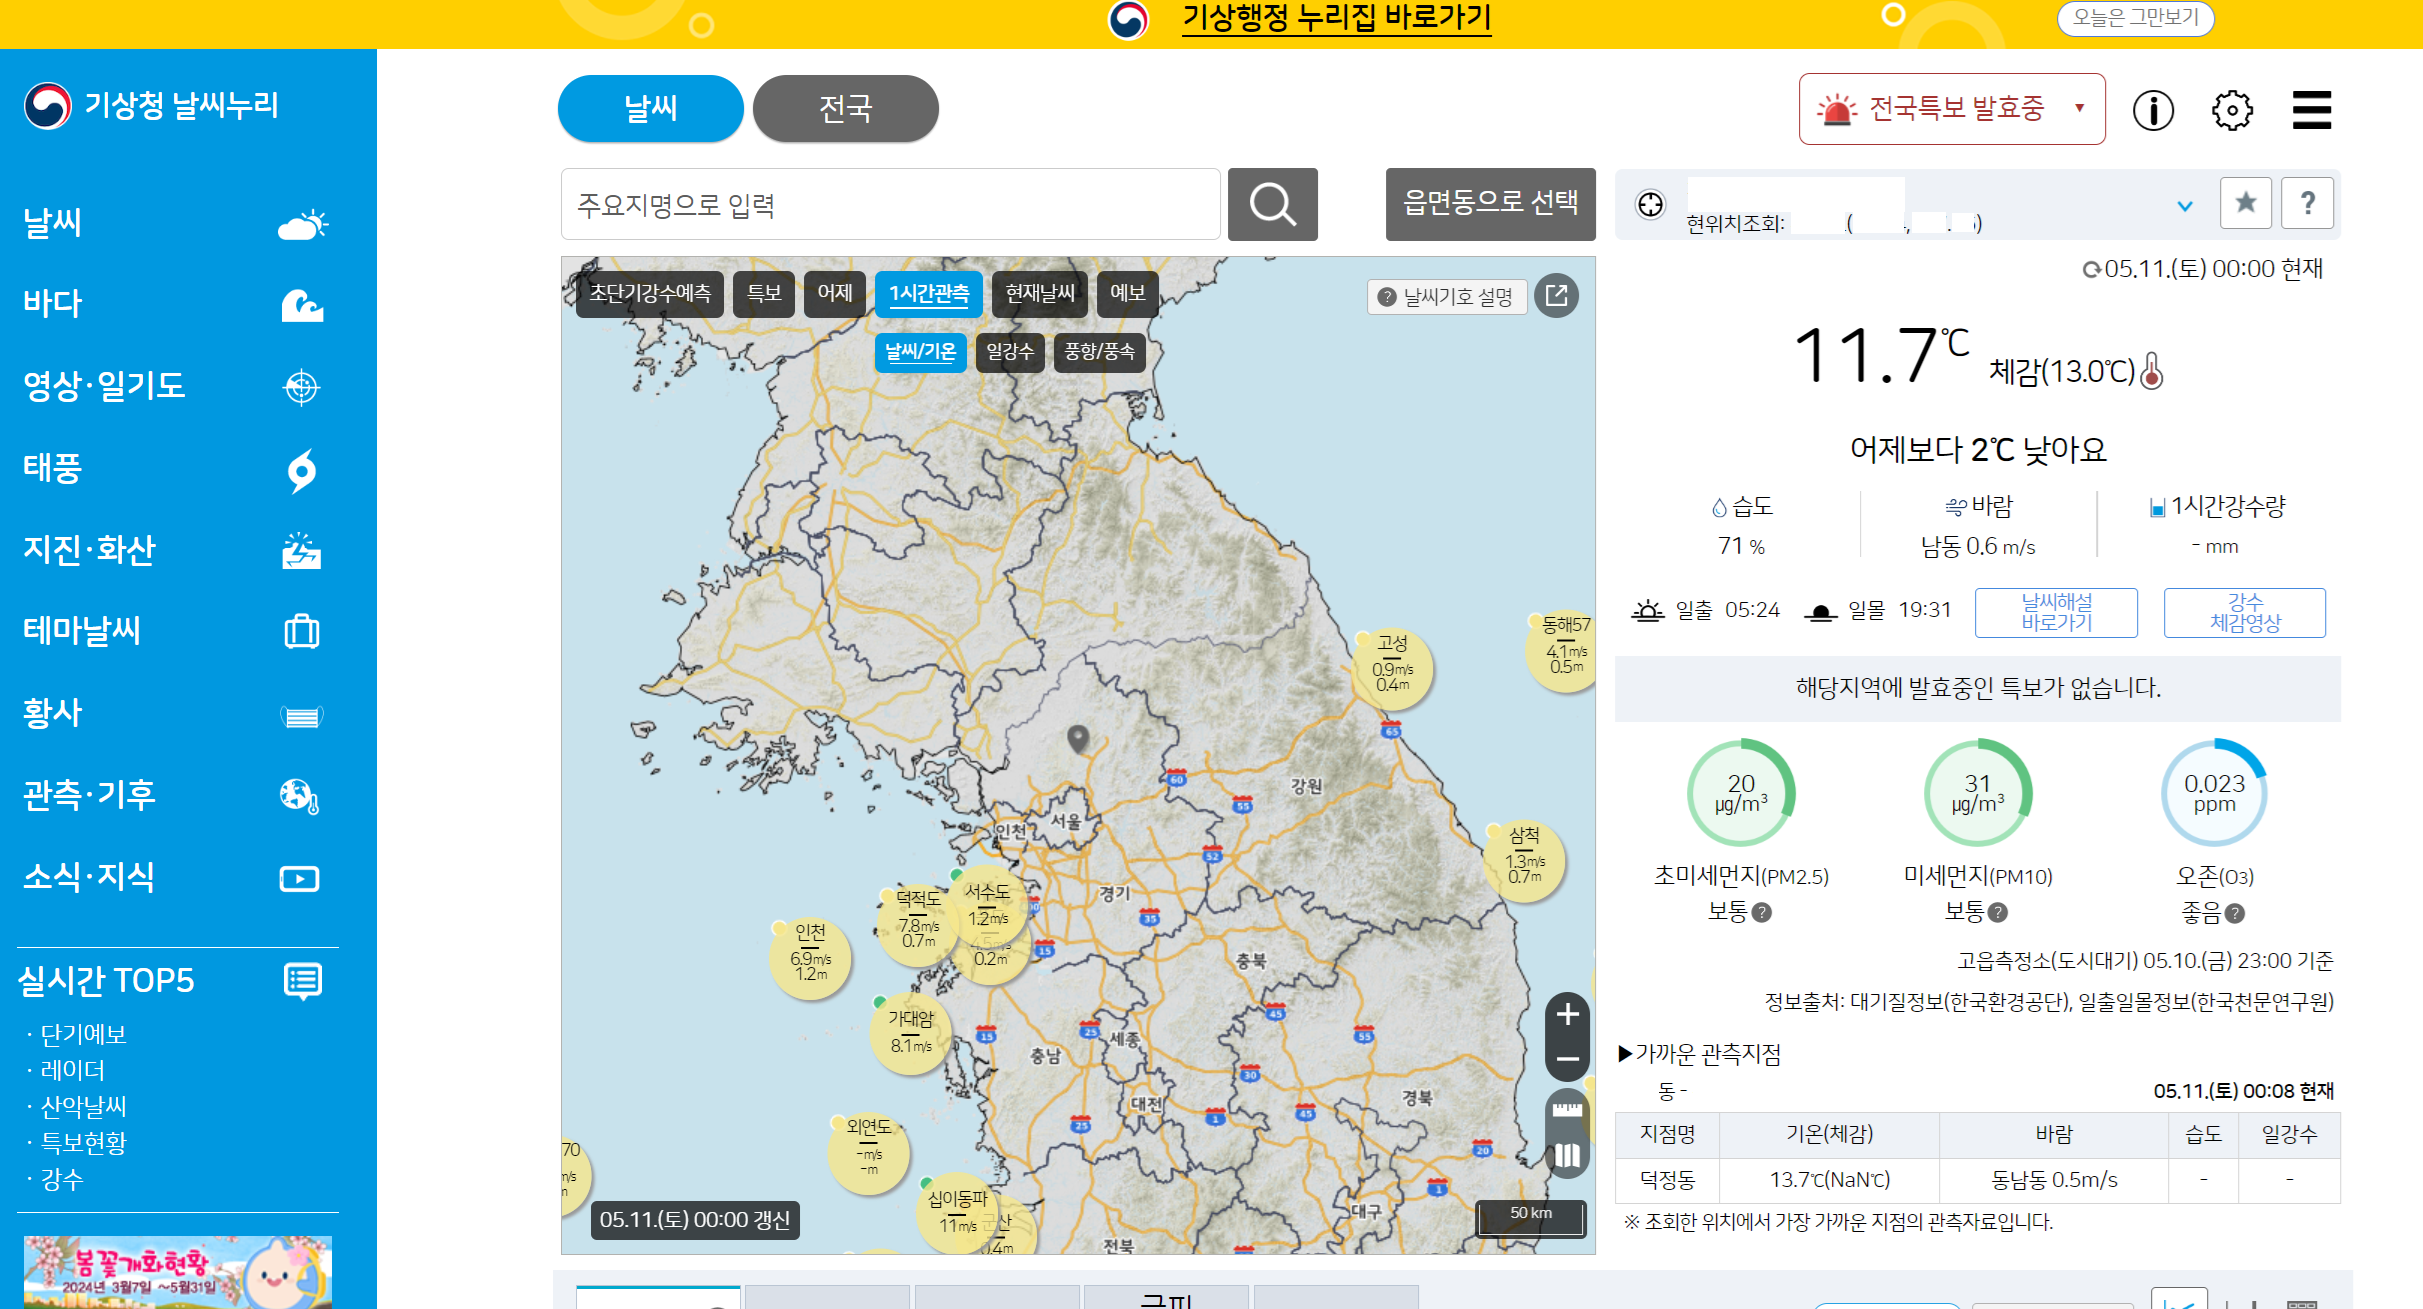Click the help question mark button
The height and width of the screenshot is (1309, 2423).
(x=2307, y=203)
